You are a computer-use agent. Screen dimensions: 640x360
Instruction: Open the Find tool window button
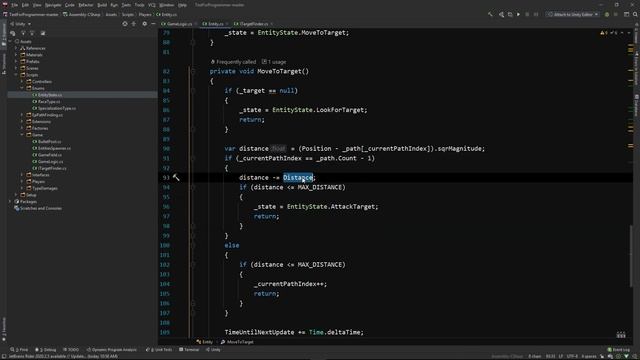click(x=20, y=350)
